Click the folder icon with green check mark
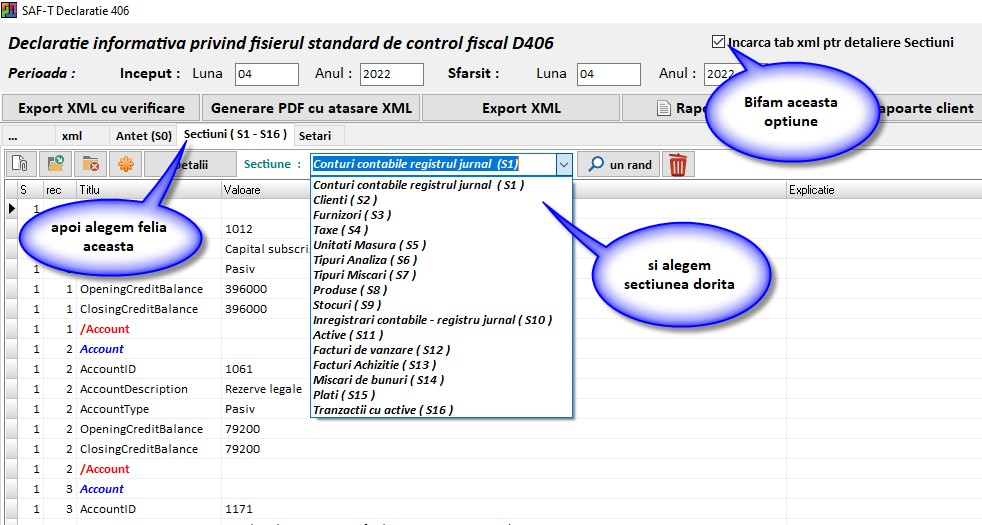The width and height of the screenshot is (982, 525). click(x=56, y=164)
